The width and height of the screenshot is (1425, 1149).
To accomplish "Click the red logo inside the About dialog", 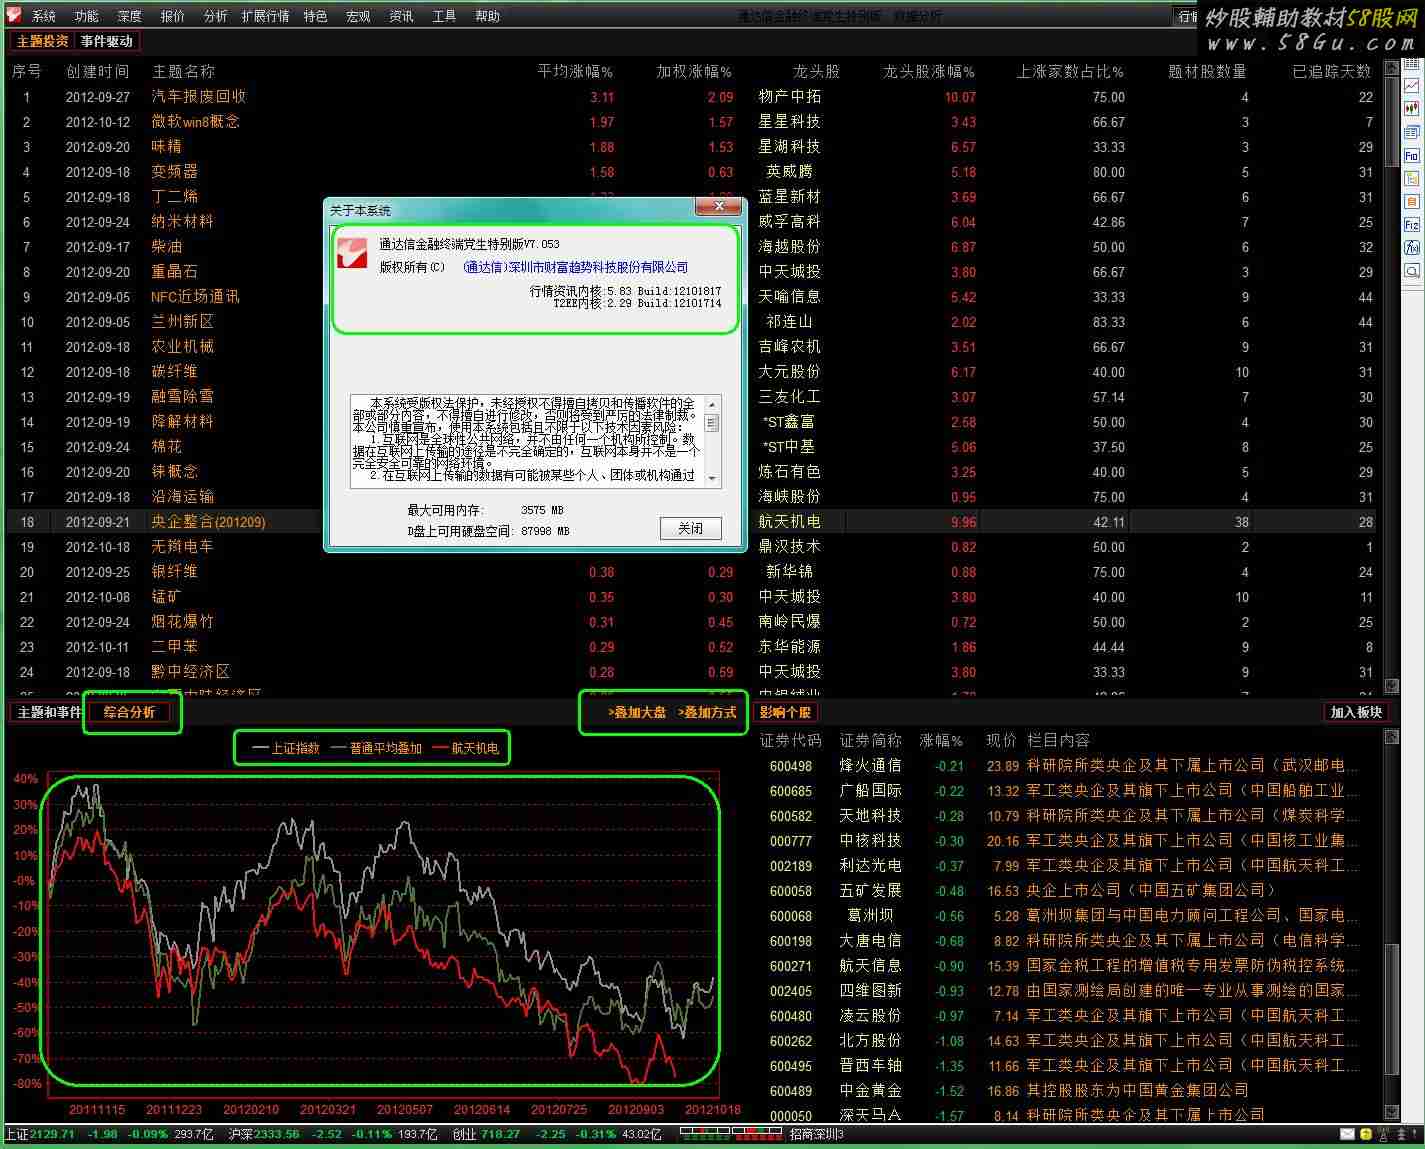I will [351, 252].
